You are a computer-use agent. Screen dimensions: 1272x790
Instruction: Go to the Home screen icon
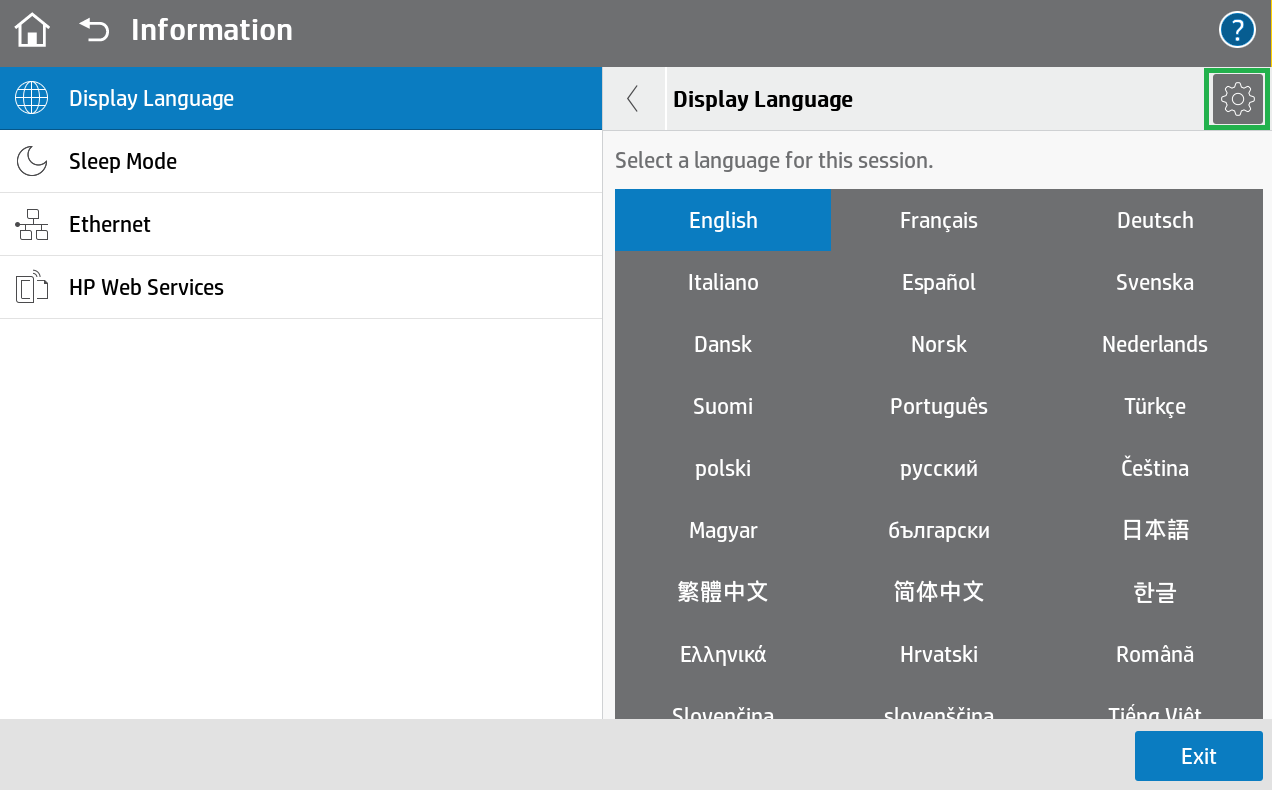[x=32, y=30]
